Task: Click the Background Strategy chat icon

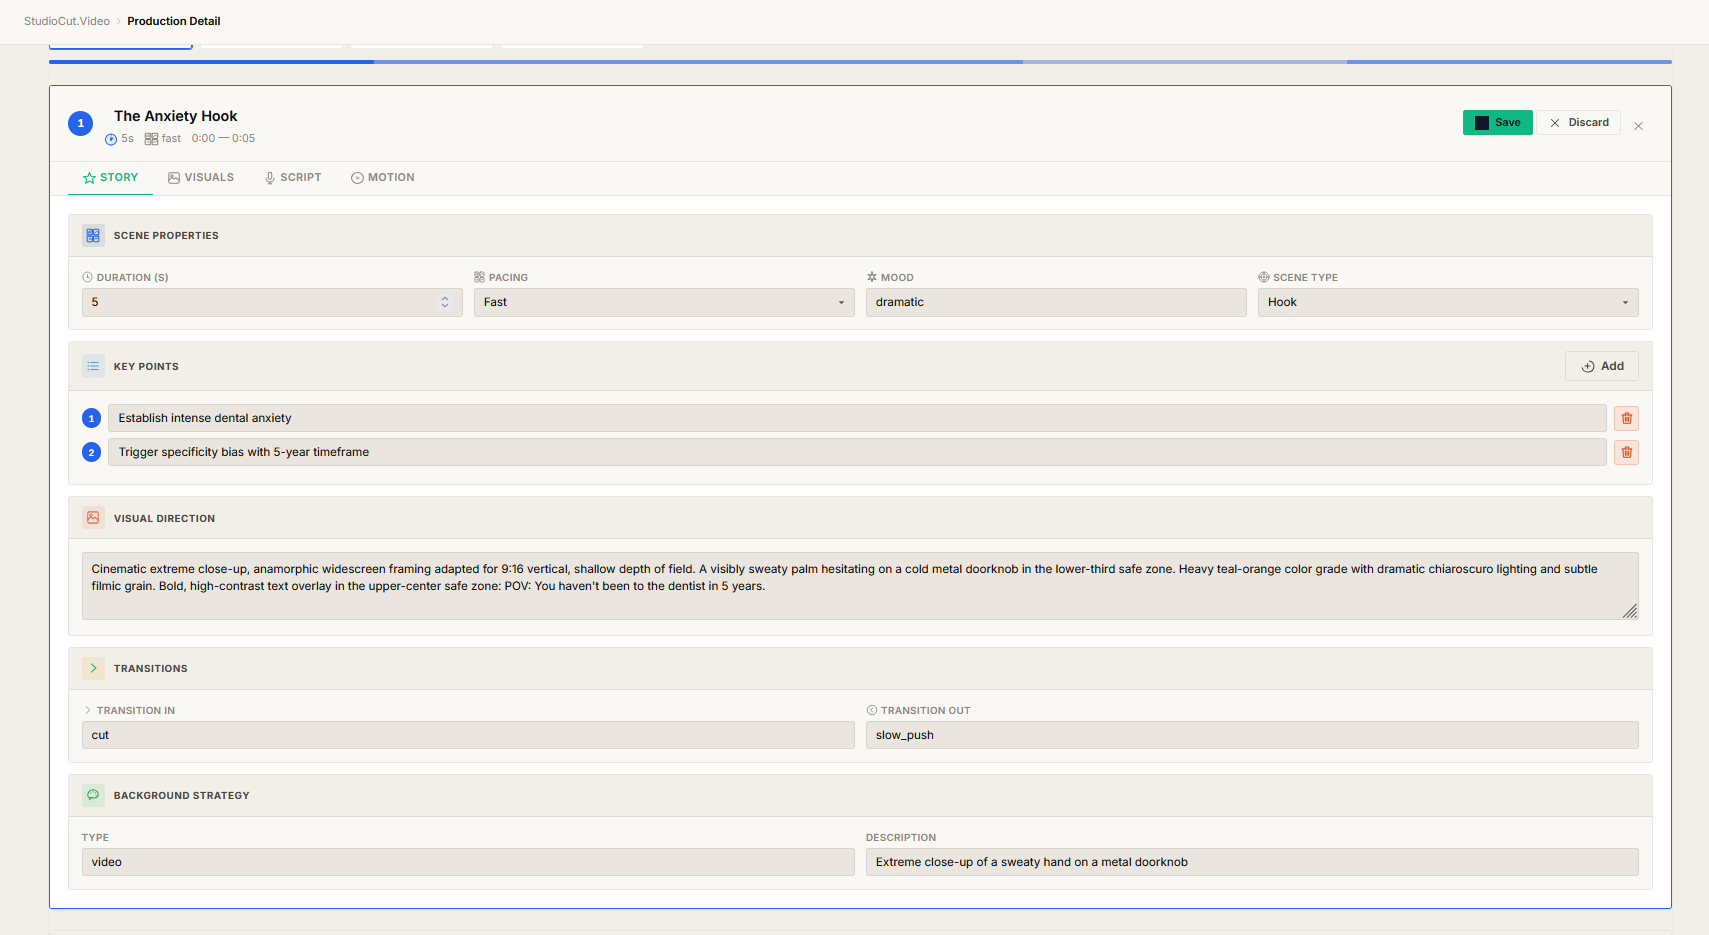Action: tap(93, 795)
